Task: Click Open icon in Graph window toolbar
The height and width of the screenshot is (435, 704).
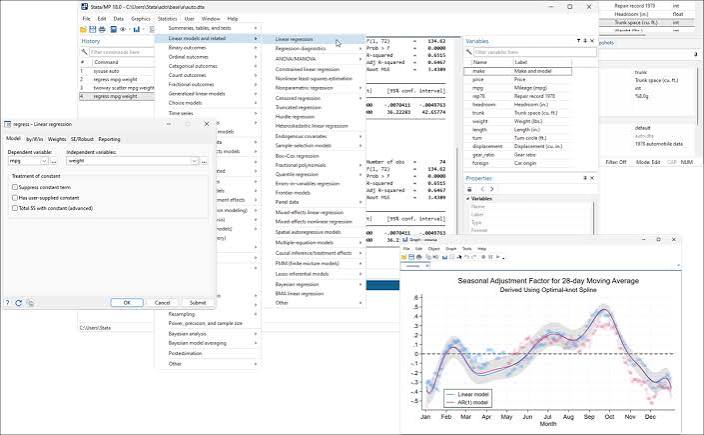Action: pos(404,257)
